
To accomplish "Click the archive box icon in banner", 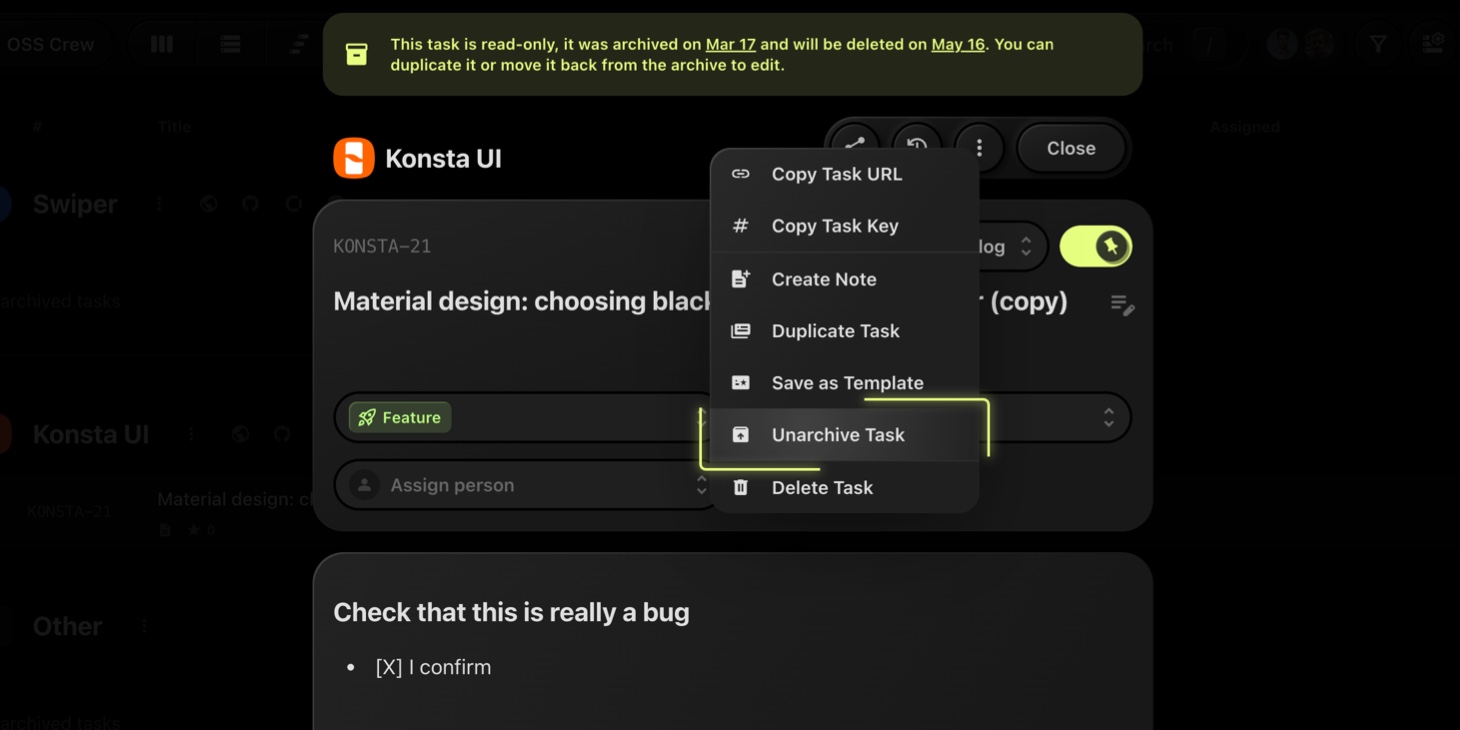I will point(356,54).
